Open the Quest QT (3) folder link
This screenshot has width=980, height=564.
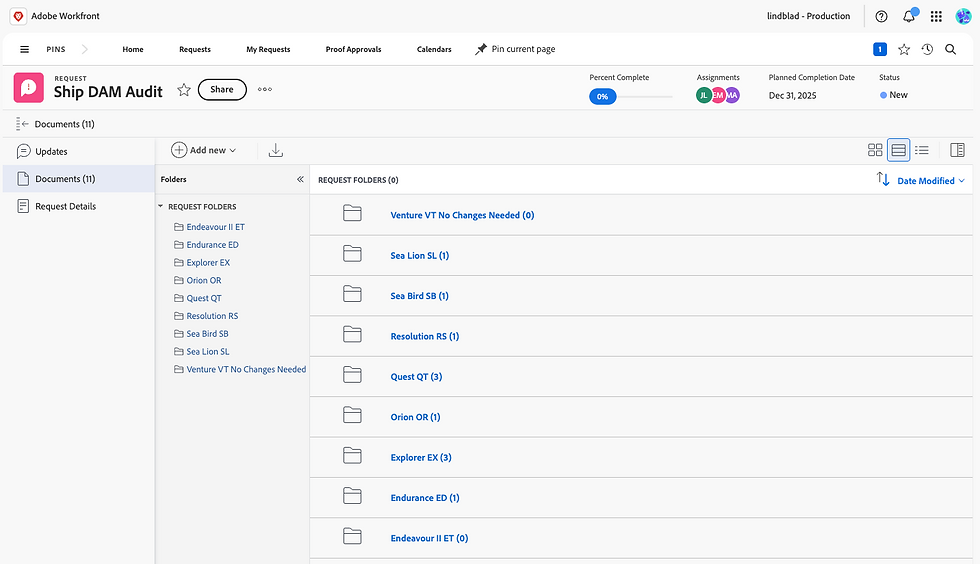tap(416, 377)
